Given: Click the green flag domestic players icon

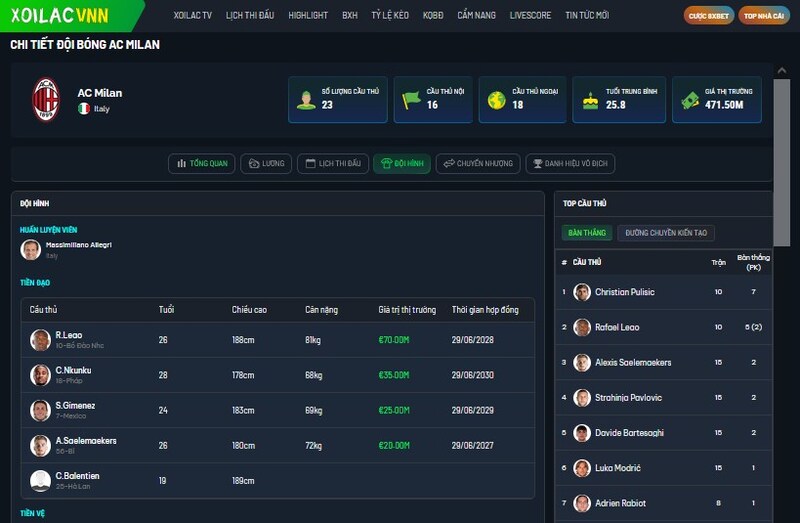Looking at the screenshot, I should (411, 100).
